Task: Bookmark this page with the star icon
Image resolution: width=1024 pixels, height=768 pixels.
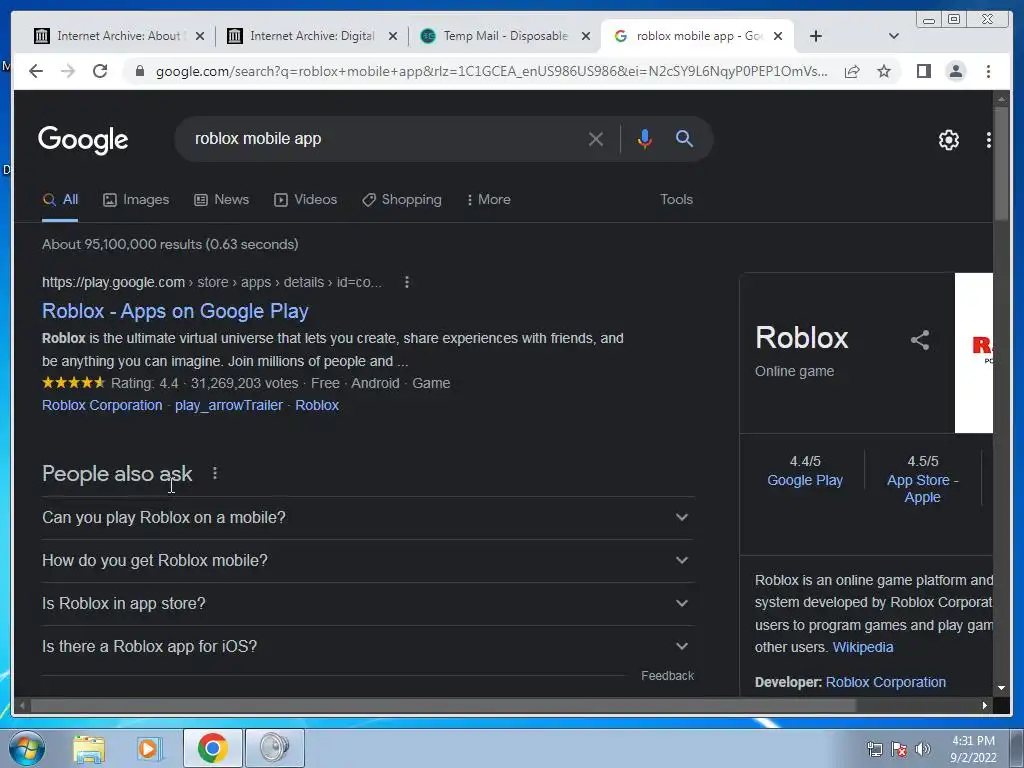Action: 884,71
